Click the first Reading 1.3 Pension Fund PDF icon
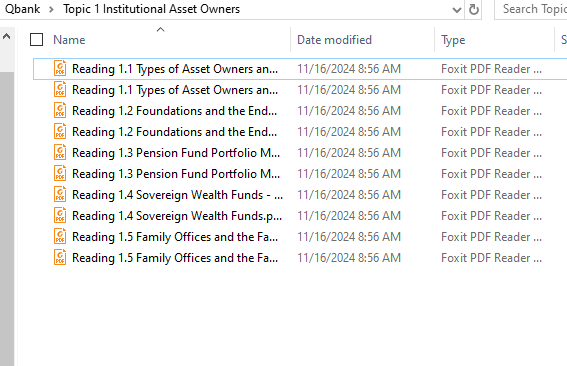The width and height of the screenshot is (567, 366). click(60, 152)
